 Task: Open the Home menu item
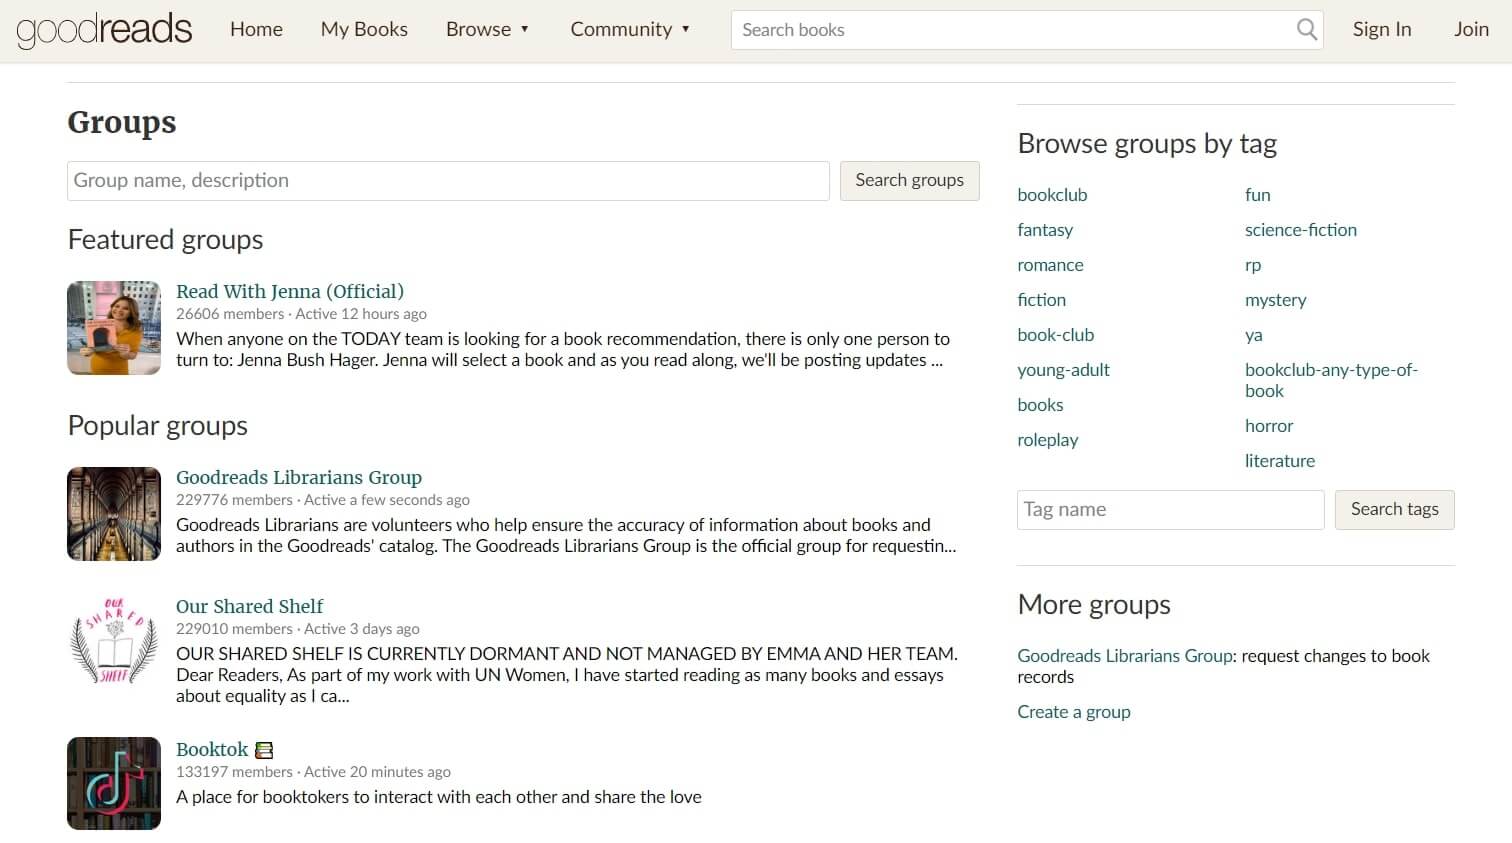(256, 30)
